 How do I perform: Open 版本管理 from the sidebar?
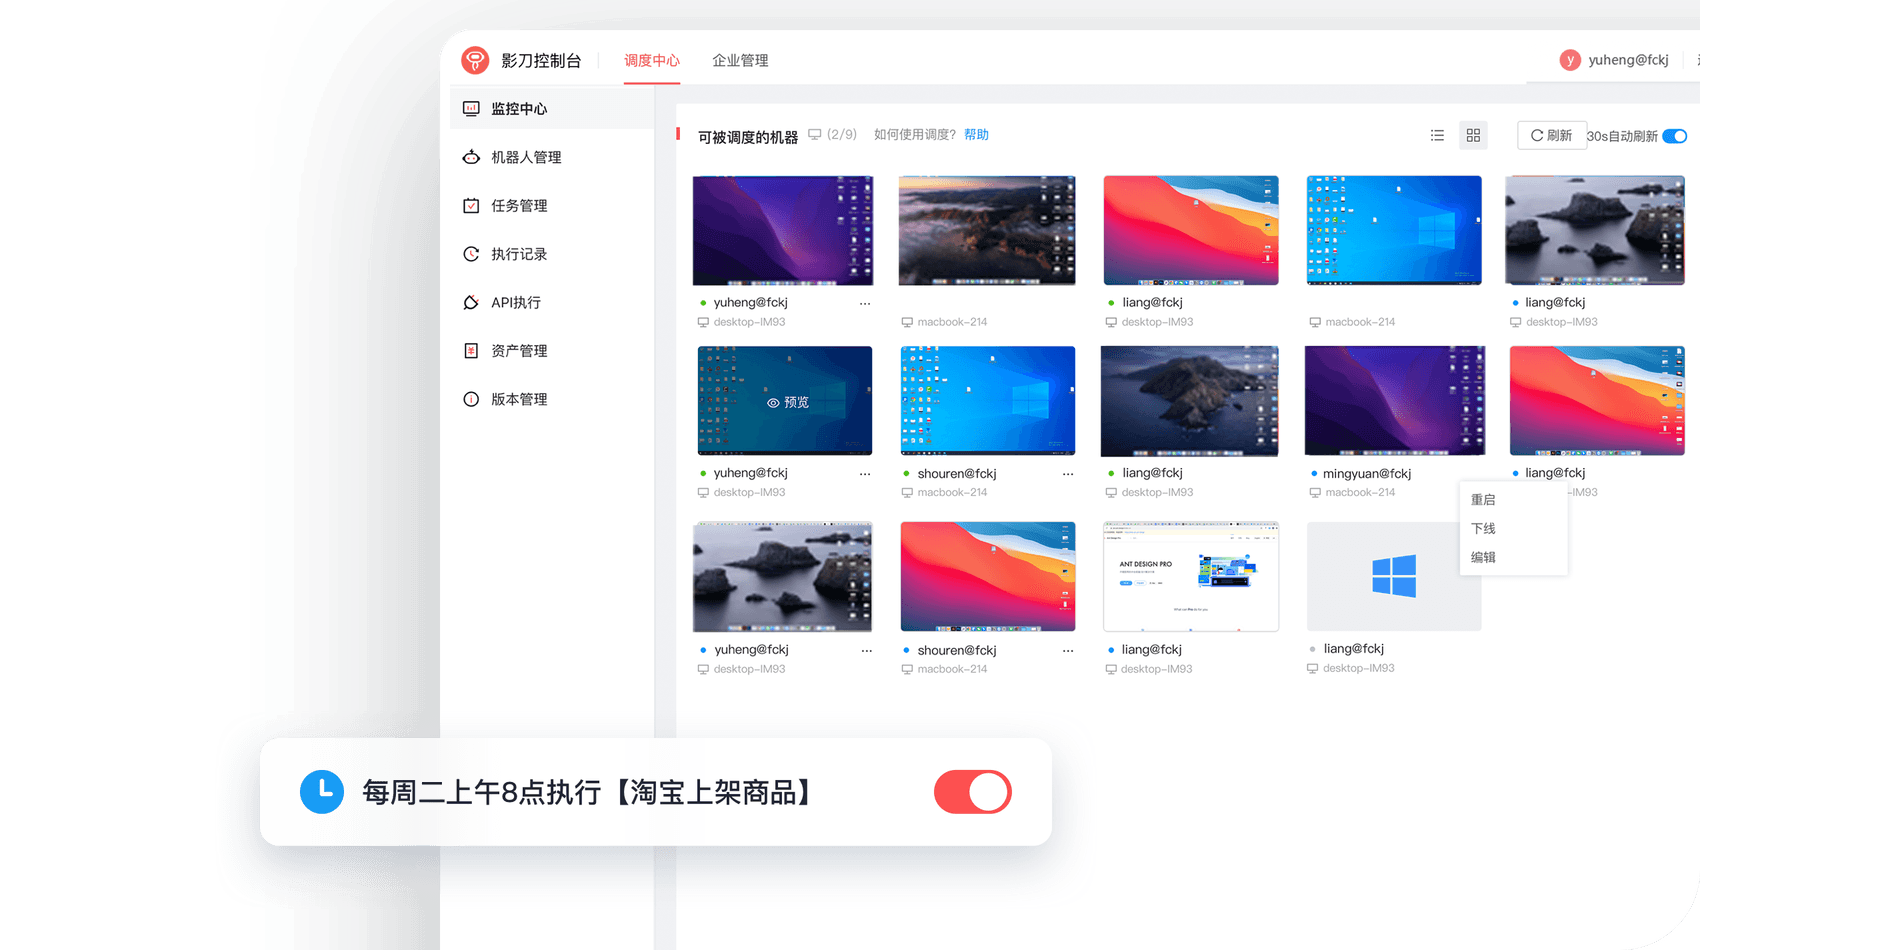[x=518, y=399]
